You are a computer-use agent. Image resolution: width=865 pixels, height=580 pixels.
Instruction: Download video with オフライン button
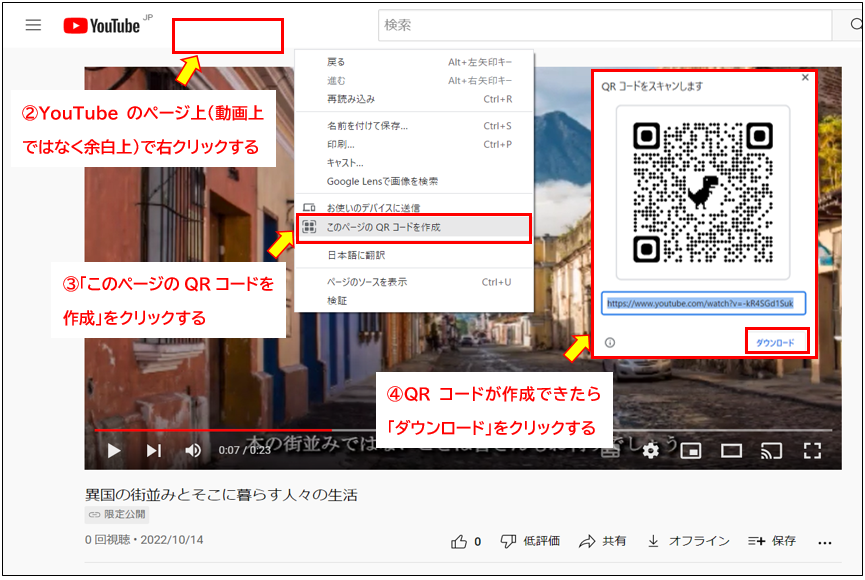click(x=688, y=541)
